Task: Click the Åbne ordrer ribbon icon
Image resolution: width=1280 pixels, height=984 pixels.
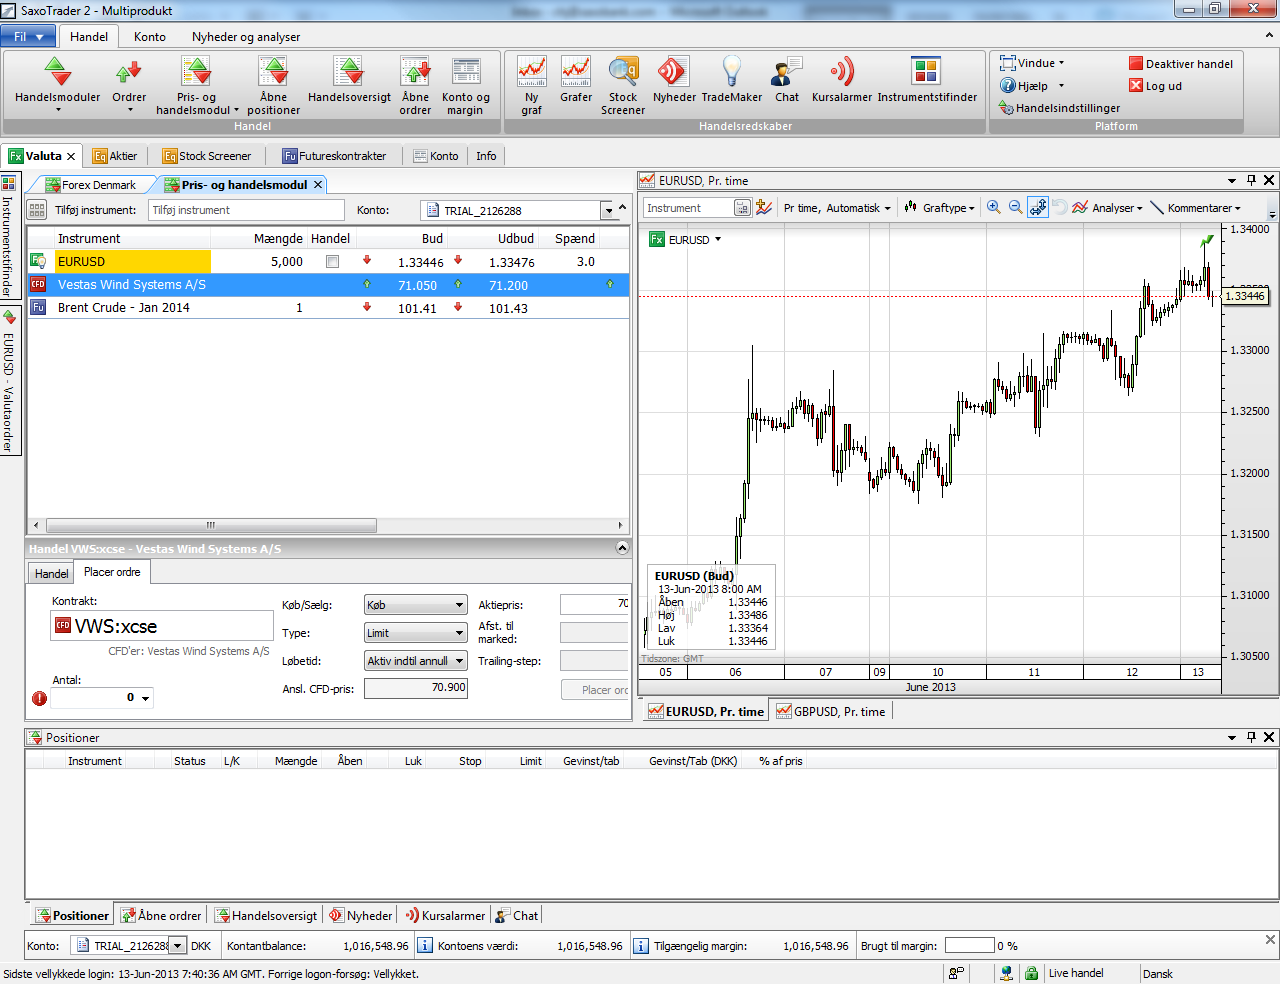Action: (415, 86)
